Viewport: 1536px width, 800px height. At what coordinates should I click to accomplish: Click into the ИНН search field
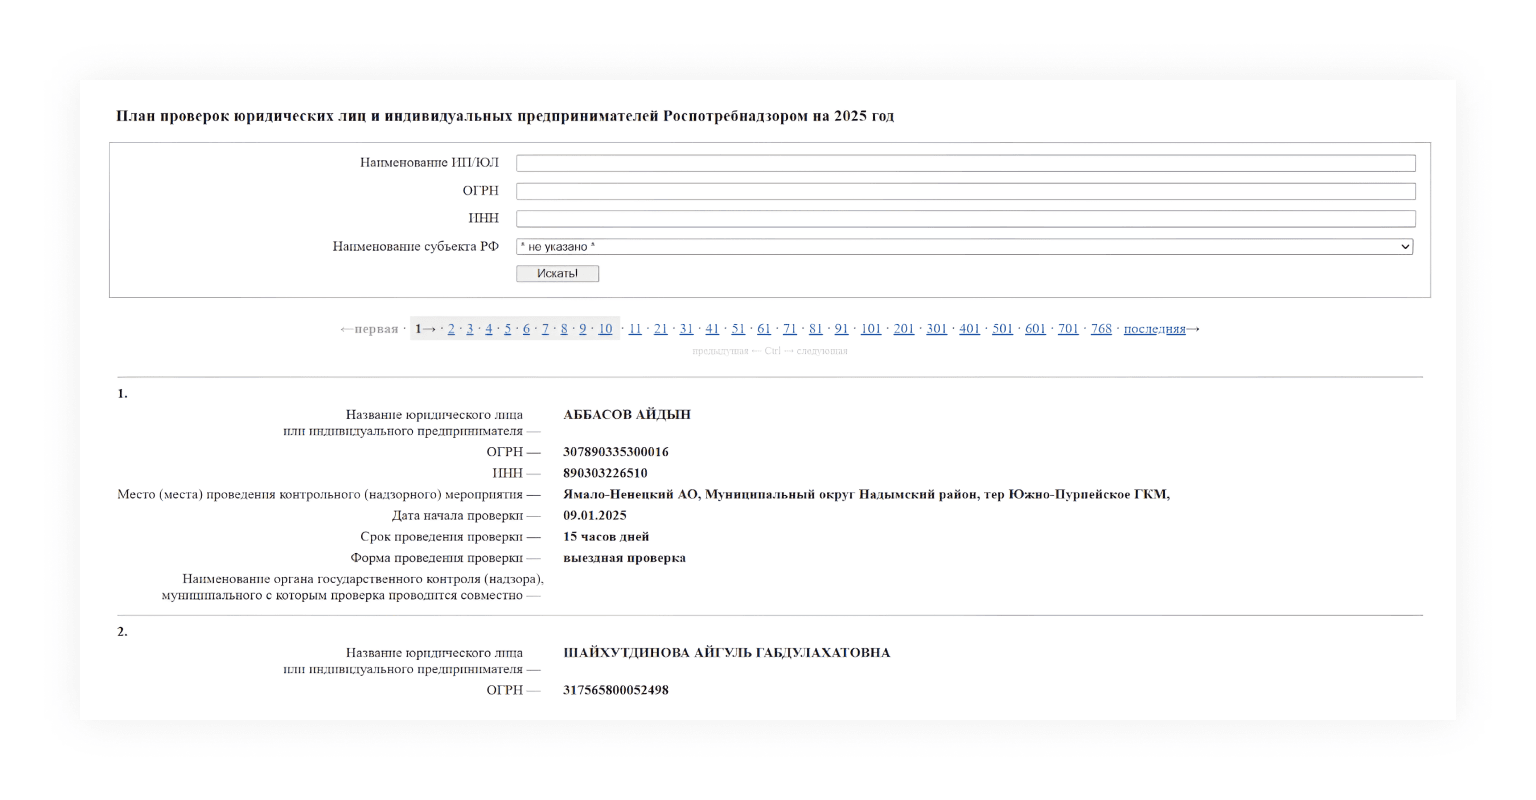pos(966,219)
